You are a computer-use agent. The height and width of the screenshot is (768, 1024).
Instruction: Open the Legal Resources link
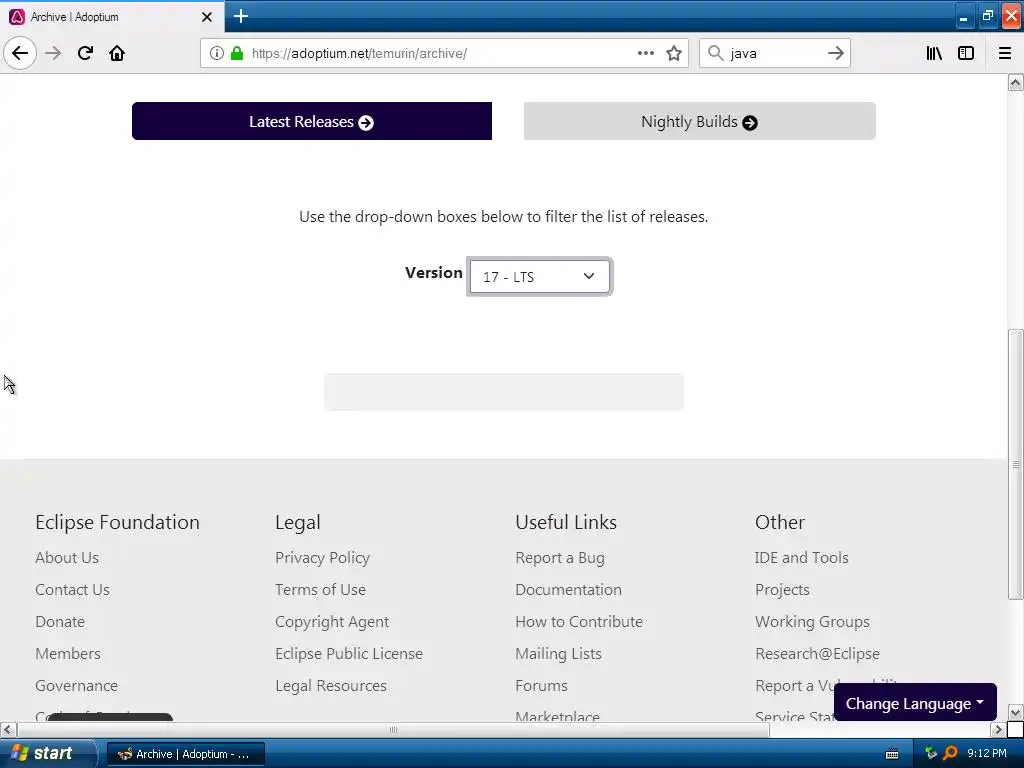[331, 686]
